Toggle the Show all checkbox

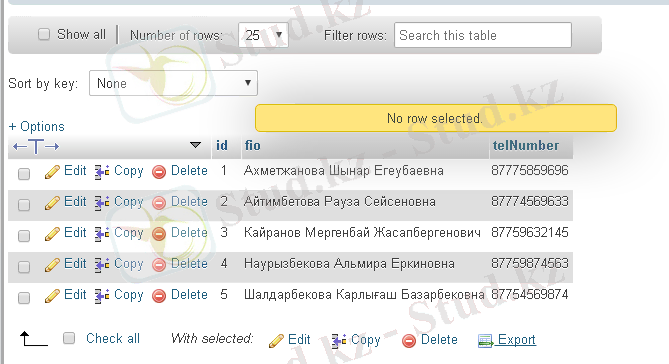(x=44, y=34)
